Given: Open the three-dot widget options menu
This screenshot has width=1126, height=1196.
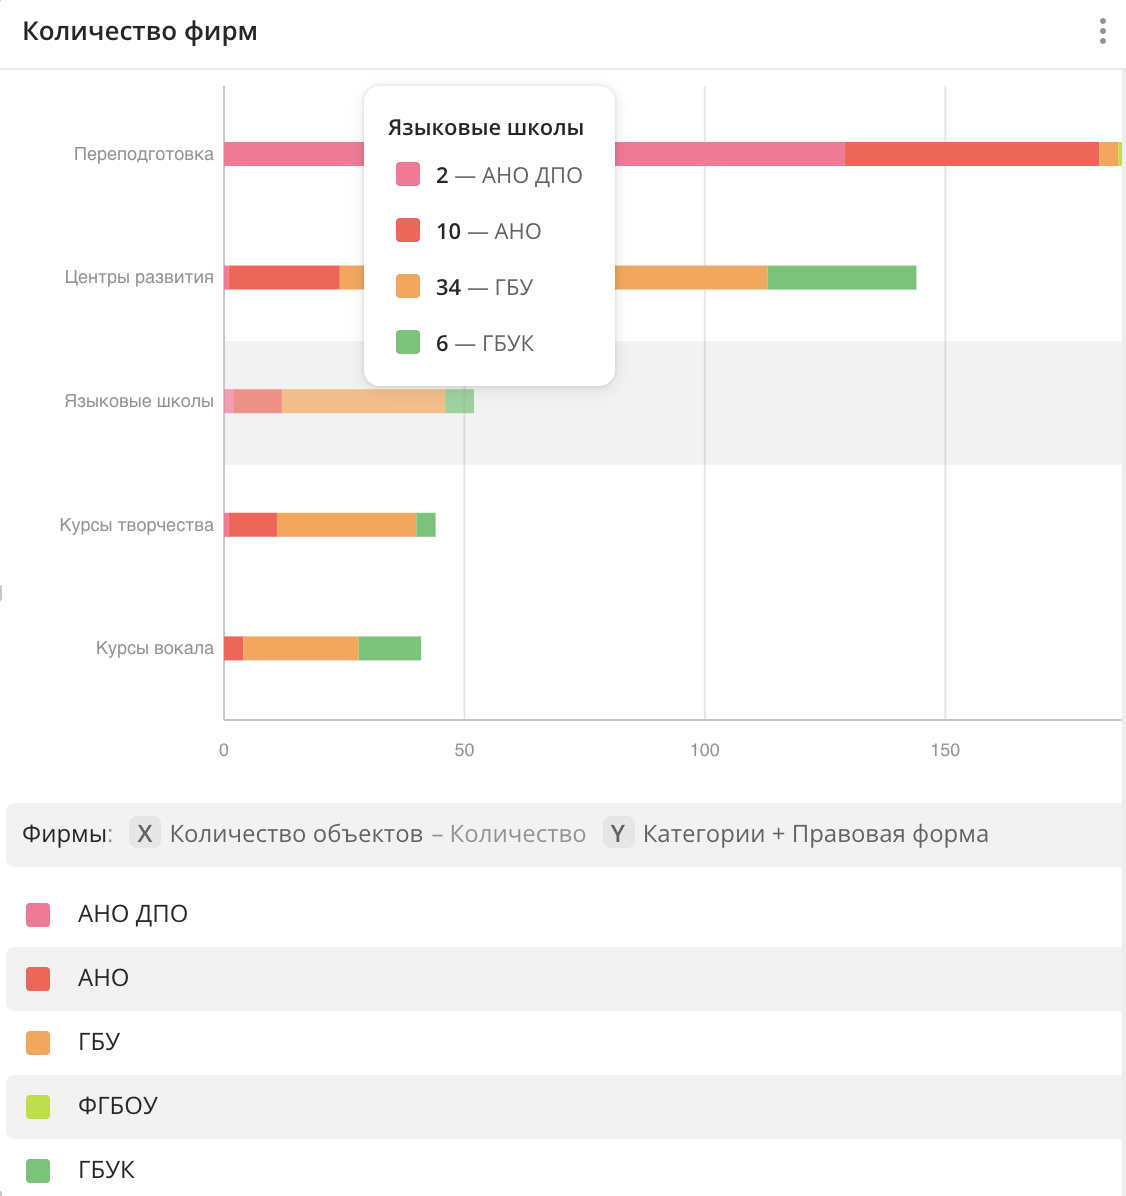Looking at the screenshot, I should click(1102, 31).
